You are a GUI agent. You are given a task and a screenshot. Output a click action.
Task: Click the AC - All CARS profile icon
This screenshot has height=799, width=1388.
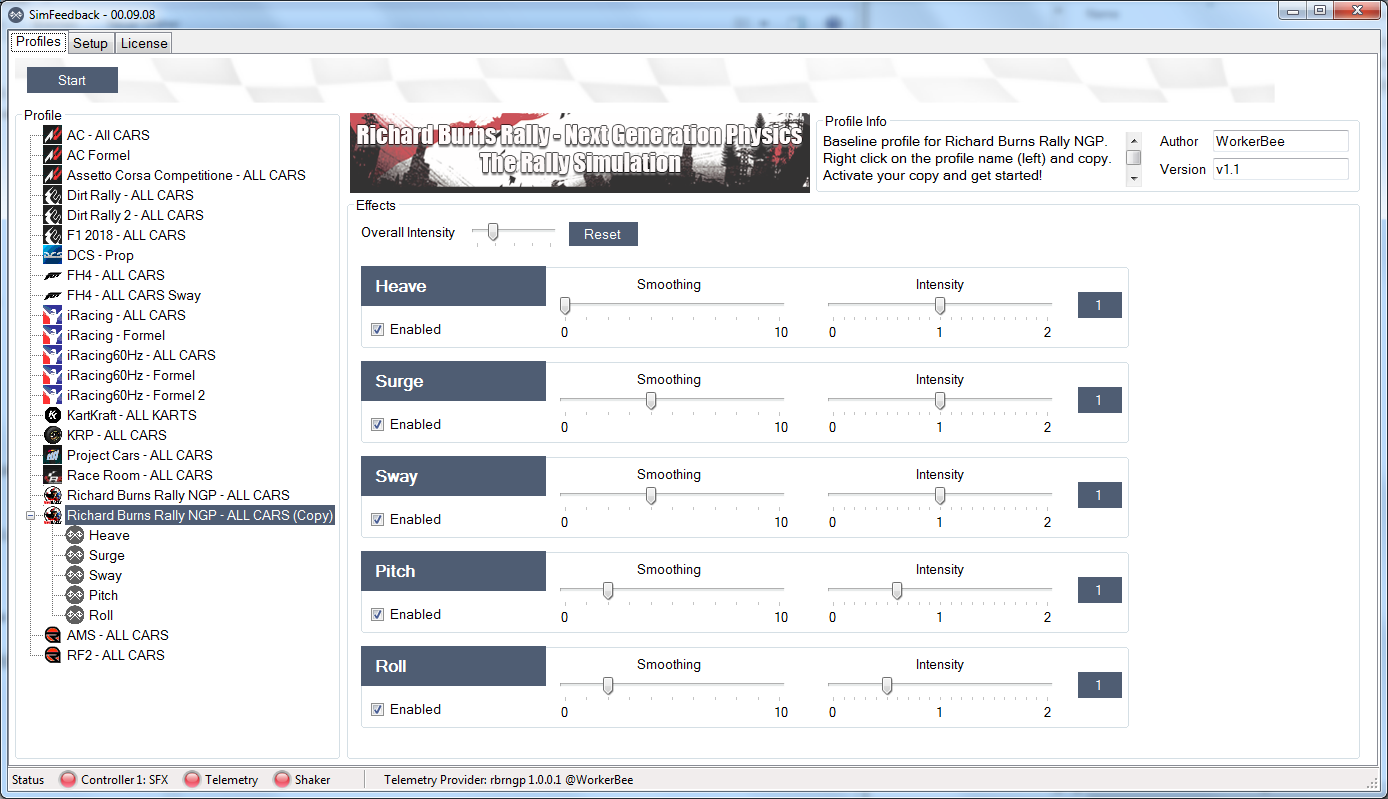[x=53, y=135]
